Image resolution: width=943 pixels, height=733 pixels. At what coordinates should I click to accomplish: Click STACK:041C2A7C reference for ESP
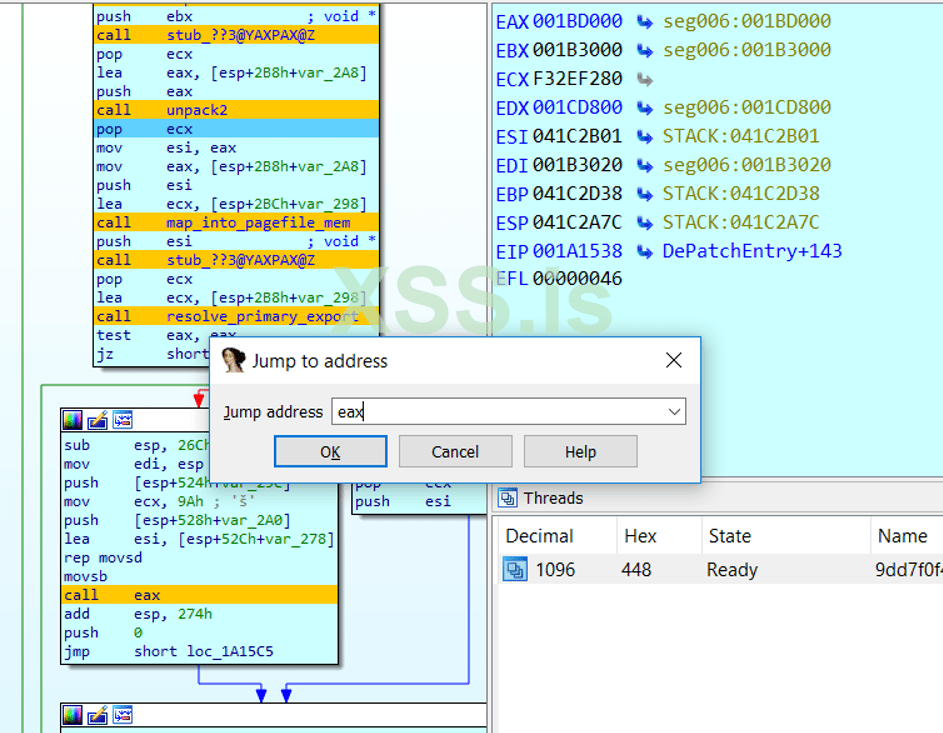pyautogui.click(x=741, y=222)
